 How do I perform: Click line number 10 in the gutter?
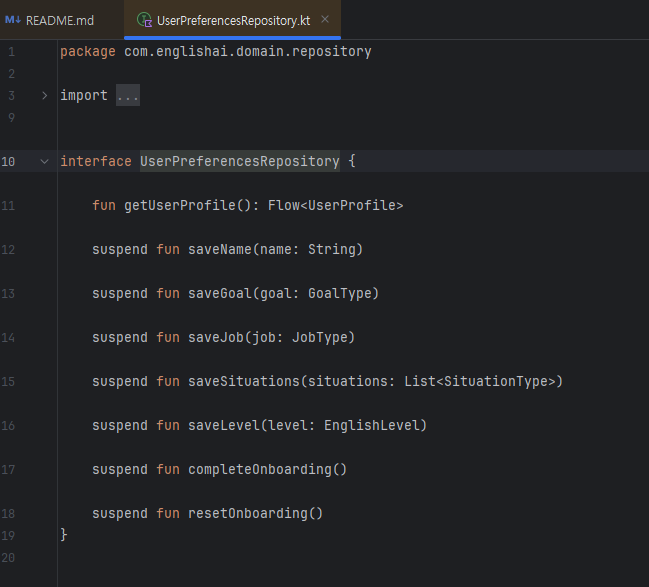click(x=8, y=161)
